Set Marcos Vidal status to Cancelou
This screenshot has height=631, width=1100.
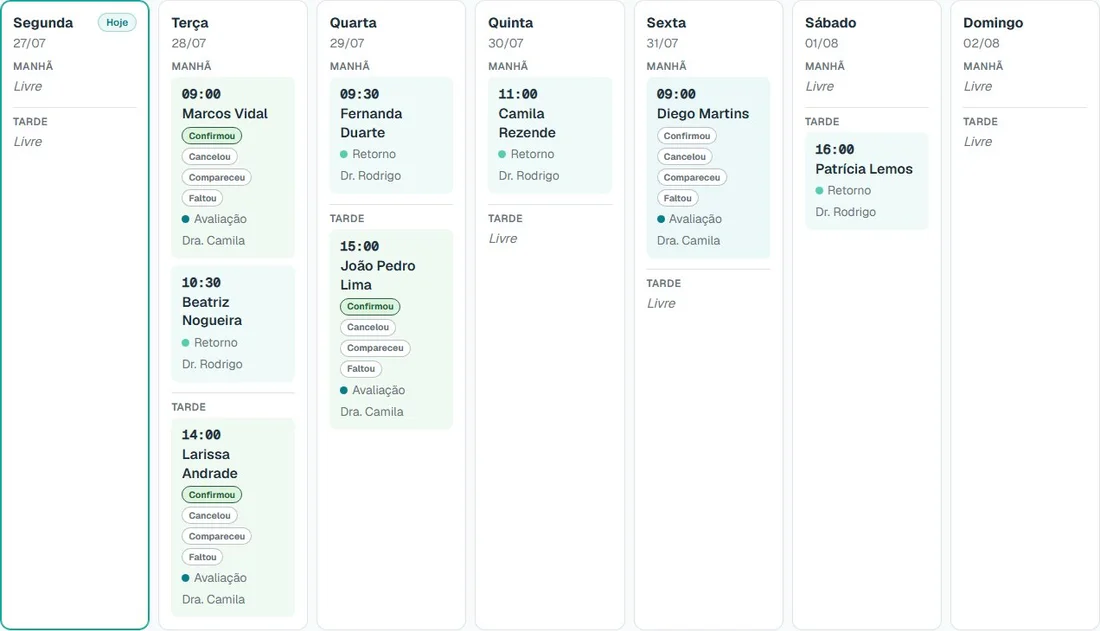click(209, 157)
